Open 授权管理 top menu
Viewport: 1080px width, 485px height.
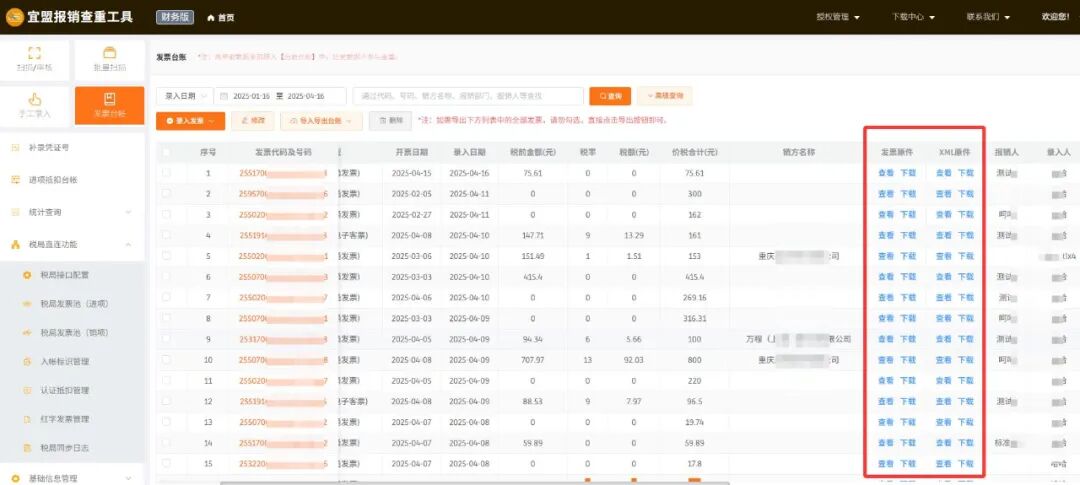click(x=838, y=17)
